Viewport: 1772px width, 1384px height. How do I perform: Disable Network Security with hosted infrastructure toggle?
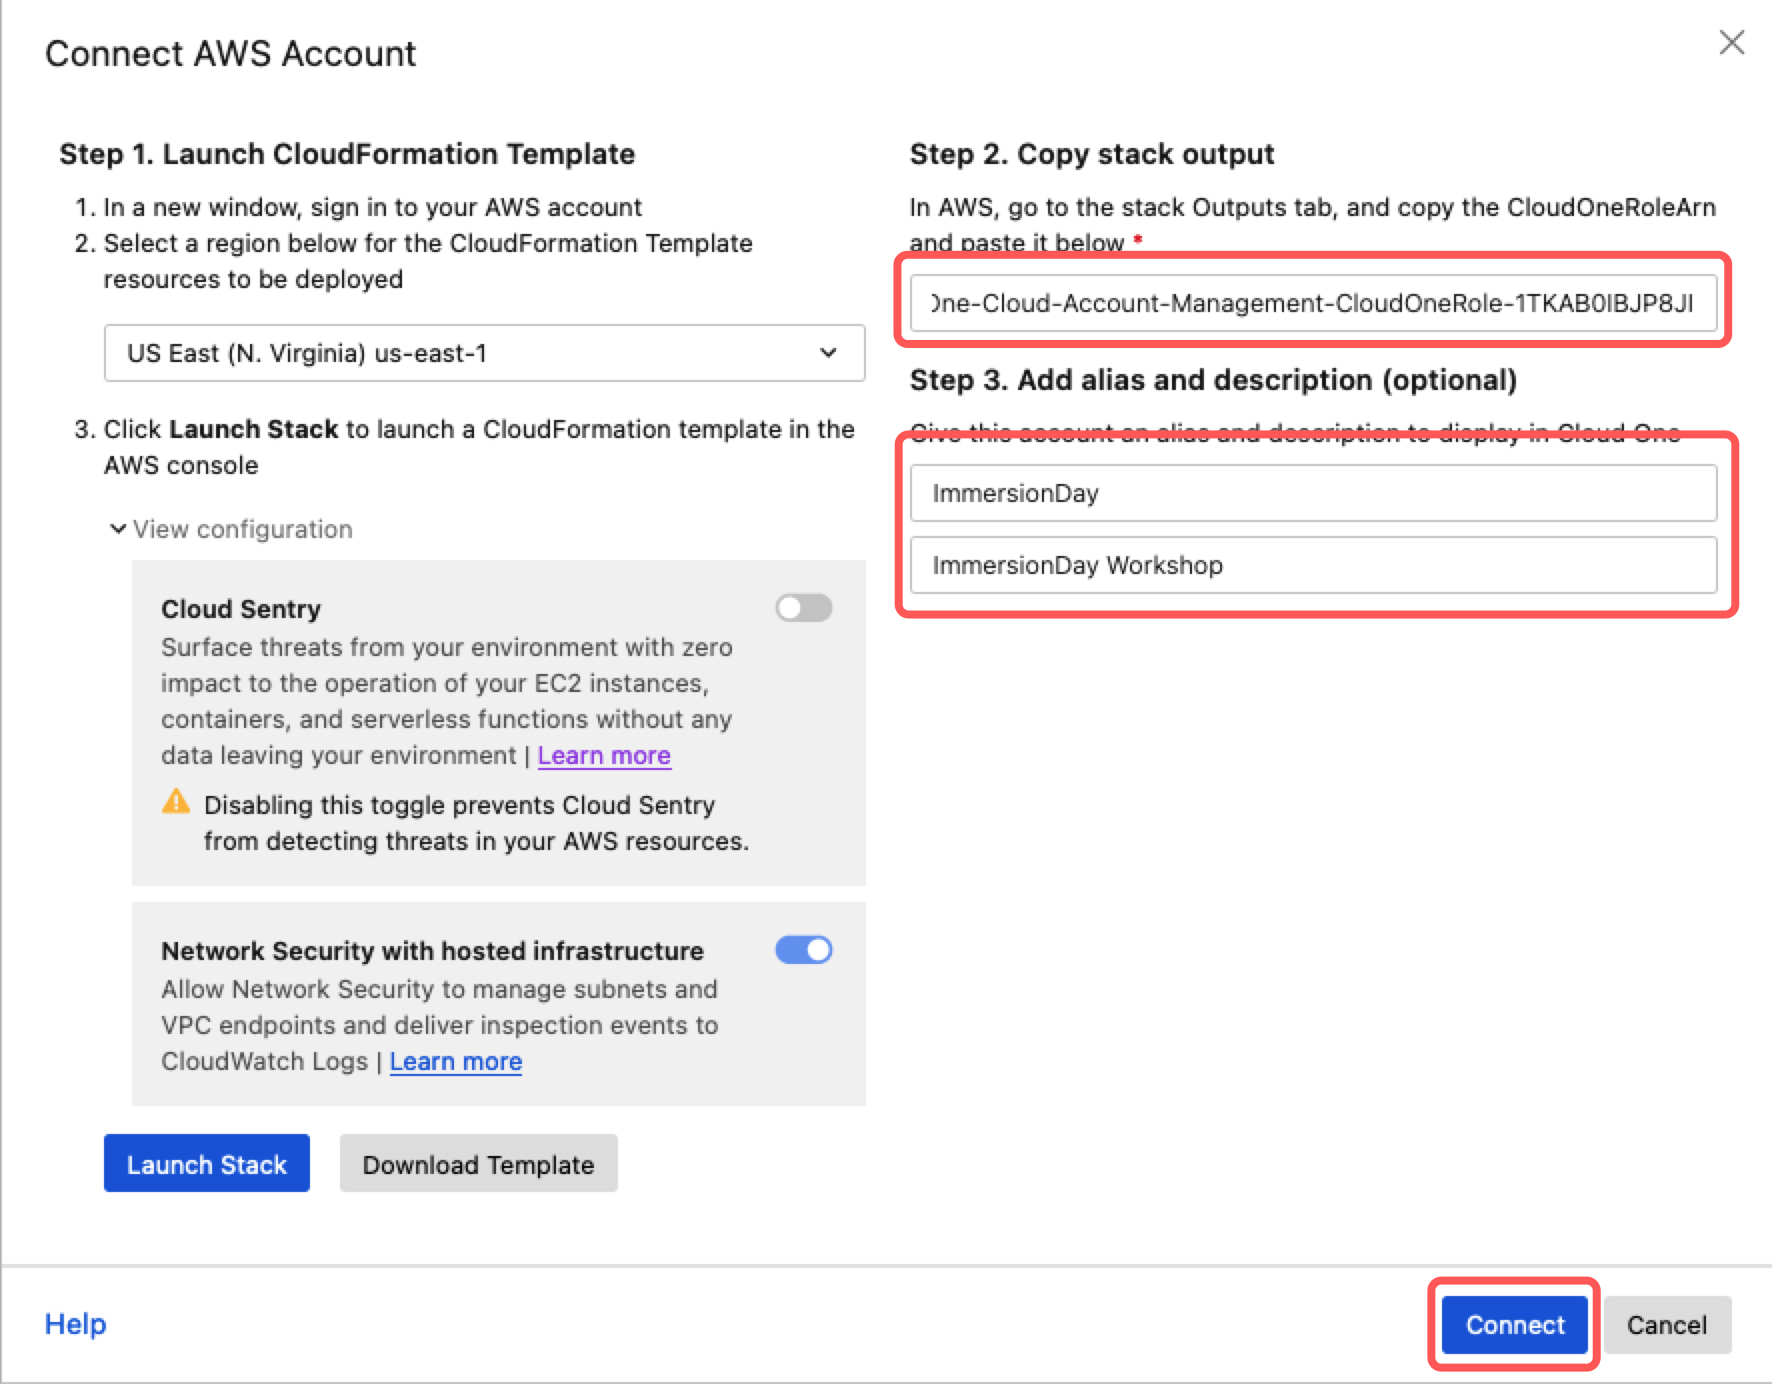pos(804,950)
